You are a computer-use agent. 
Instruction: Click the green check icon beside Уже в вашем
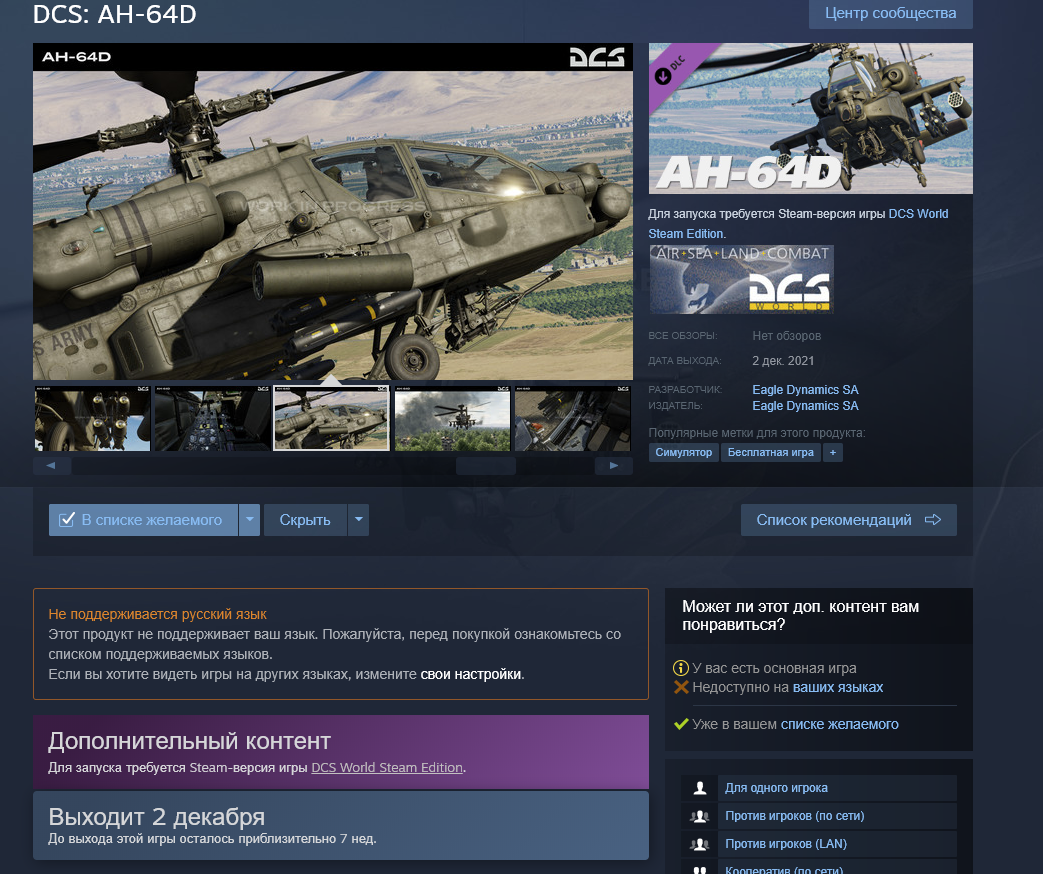tap(680, 724)
